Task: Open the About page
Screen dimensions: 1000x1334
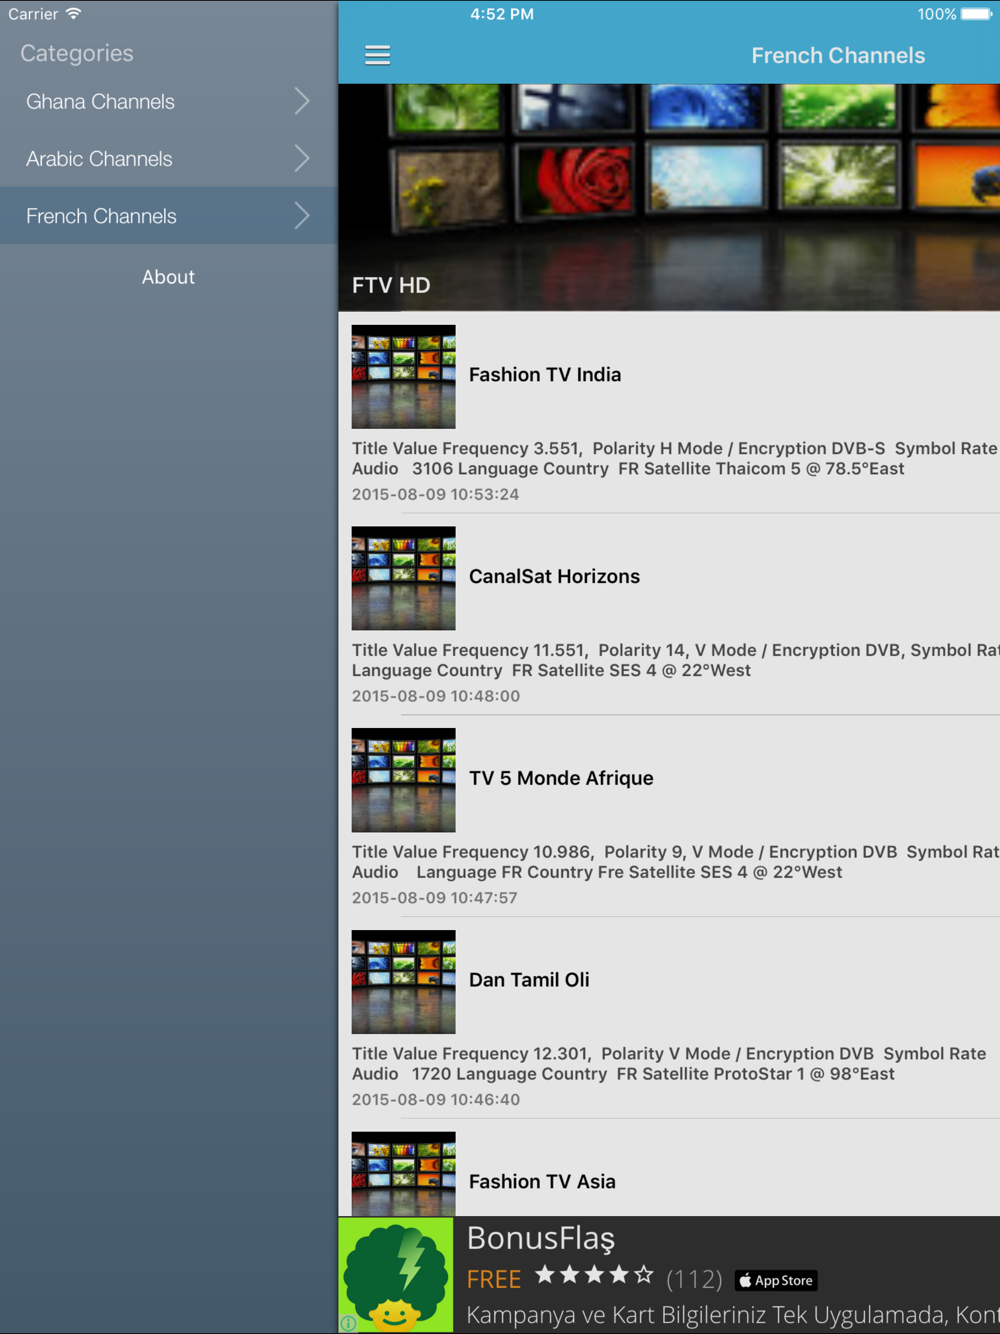Action: [x=168, y=277]
